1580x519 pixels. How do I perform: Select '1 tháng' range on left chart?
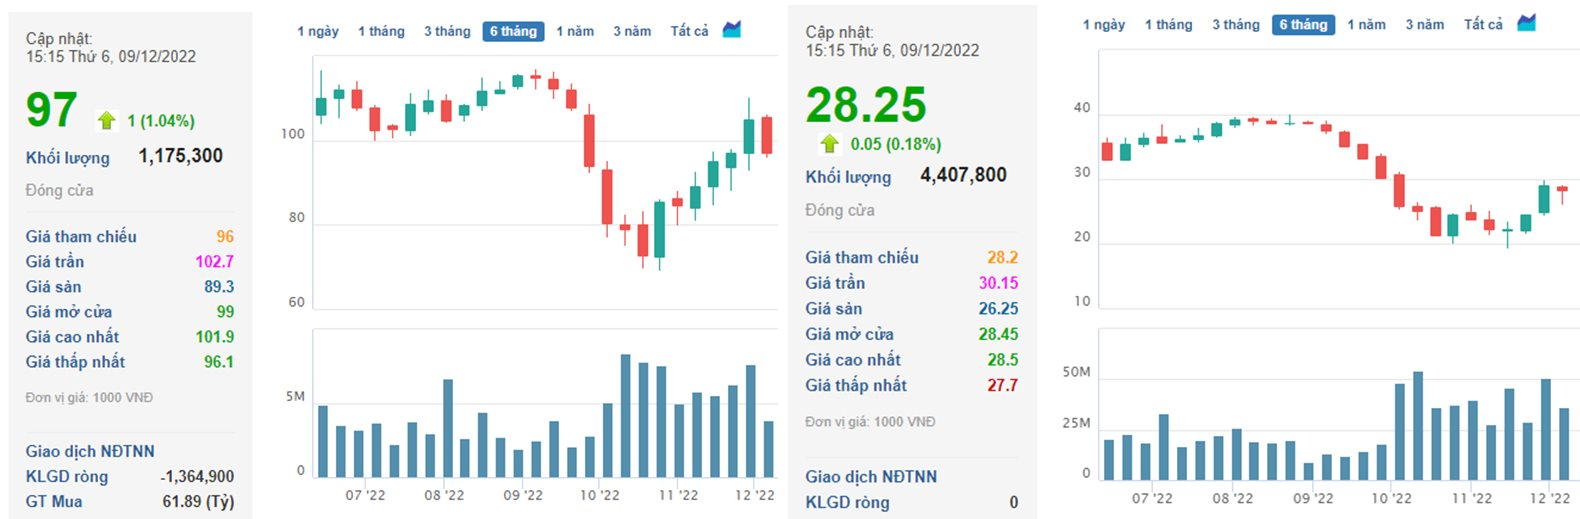(381, 31)
